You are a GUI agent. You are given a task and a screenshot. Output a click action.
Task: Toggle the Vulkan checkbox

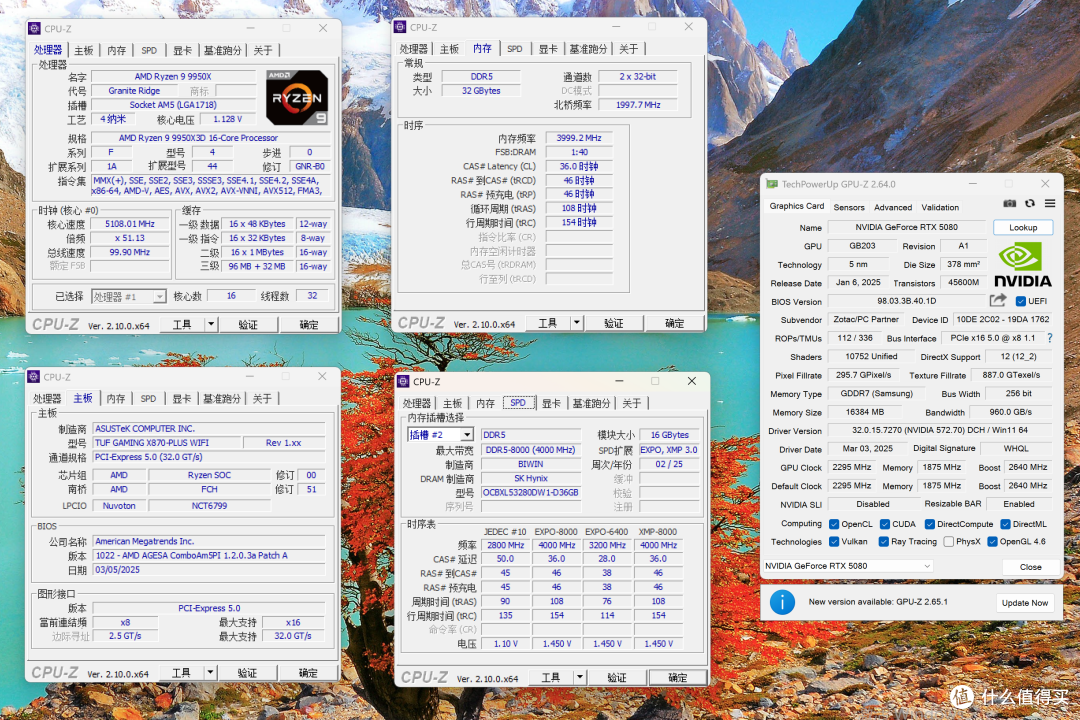(834, 542)
